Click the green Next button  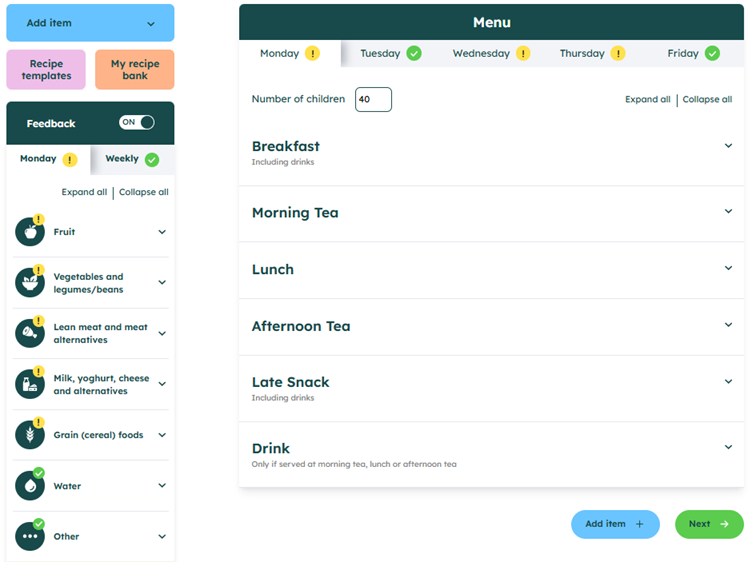coord(709,524)
